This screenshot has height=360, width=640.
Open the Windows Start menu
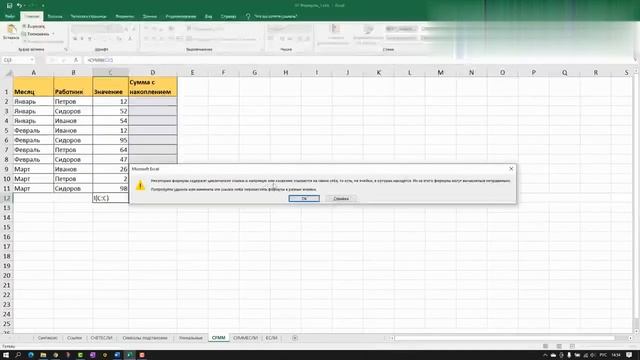[x=6, y=355]
